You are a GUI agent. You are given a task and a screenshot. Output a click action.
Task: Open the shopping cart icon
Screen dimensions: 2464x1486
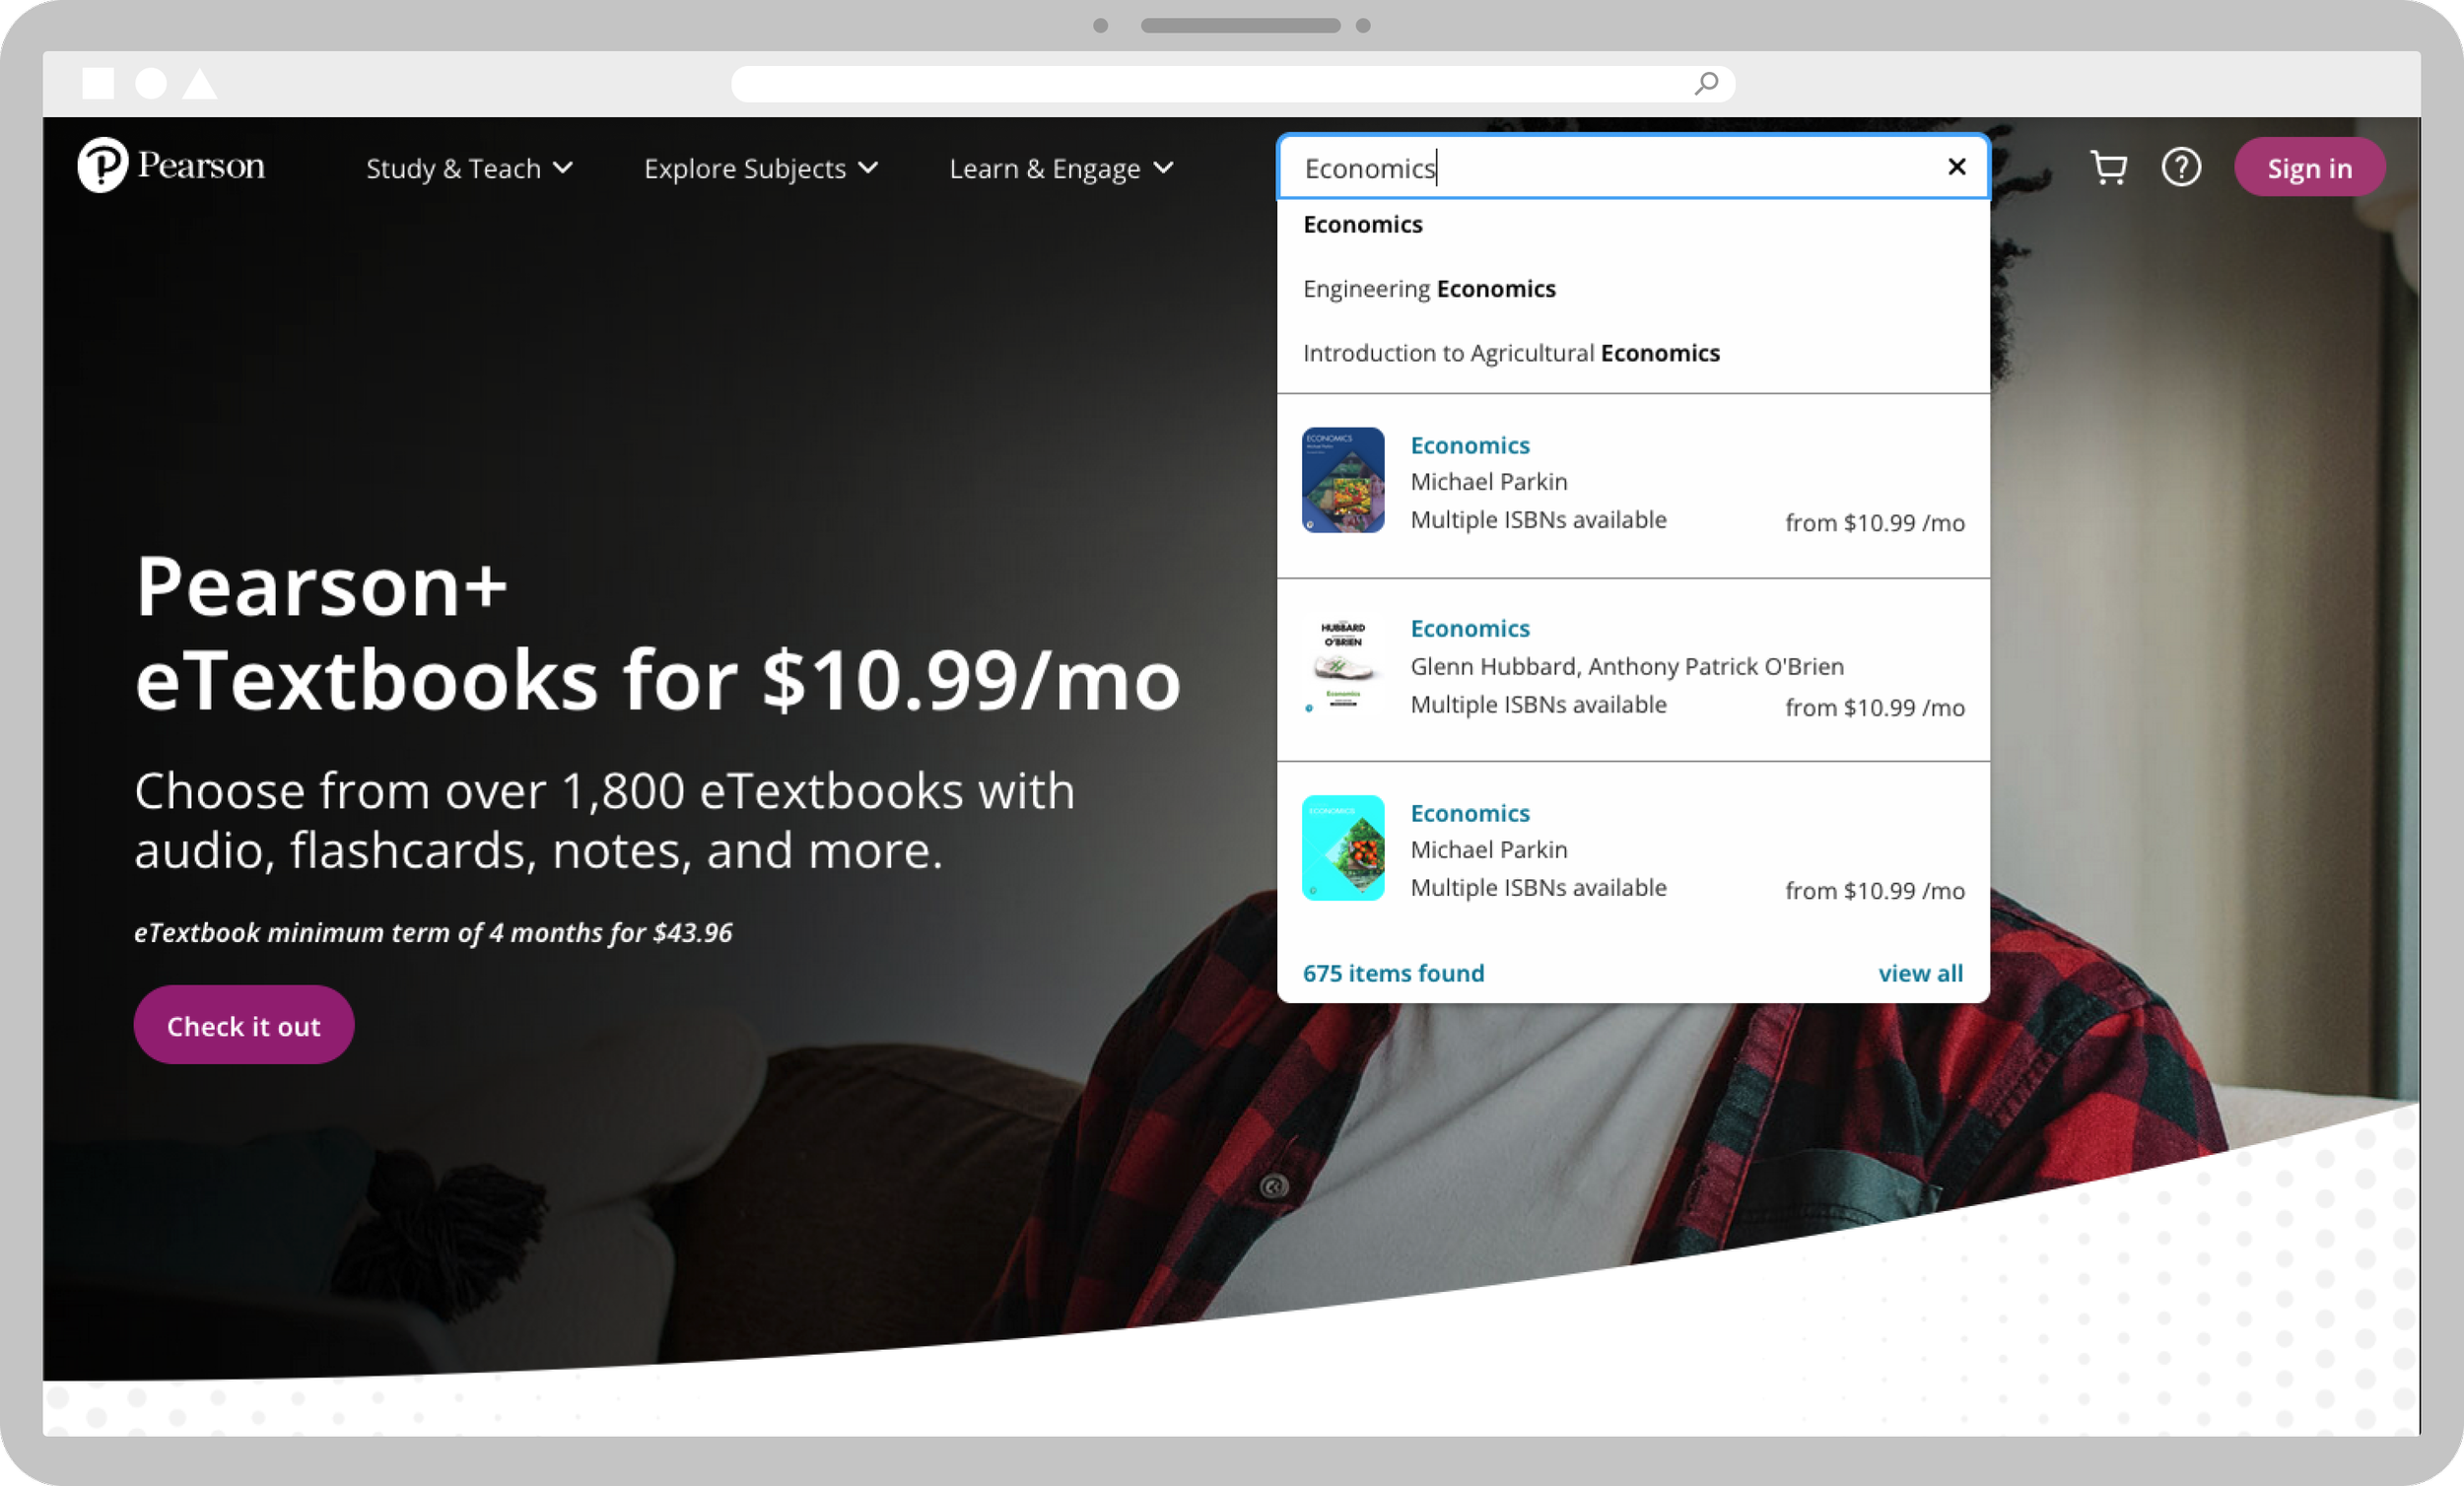point(2108,168)
